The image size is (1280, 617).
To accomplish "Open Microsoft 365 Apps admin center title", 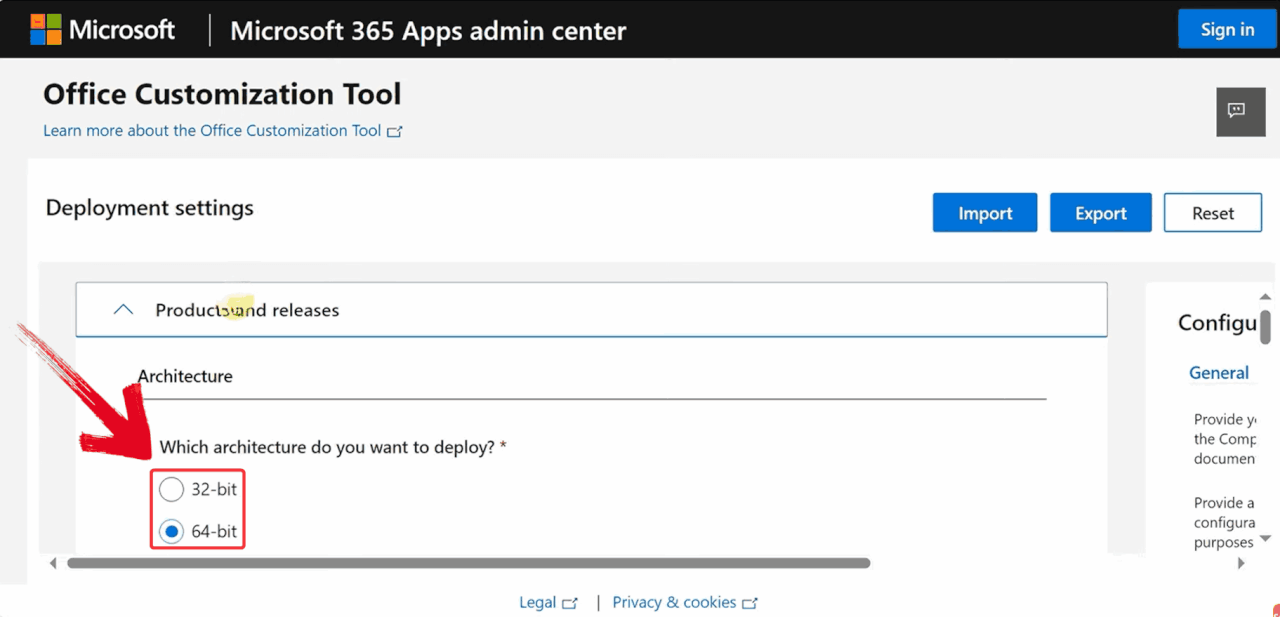I will pyautogui.click(x=428, y=30).
